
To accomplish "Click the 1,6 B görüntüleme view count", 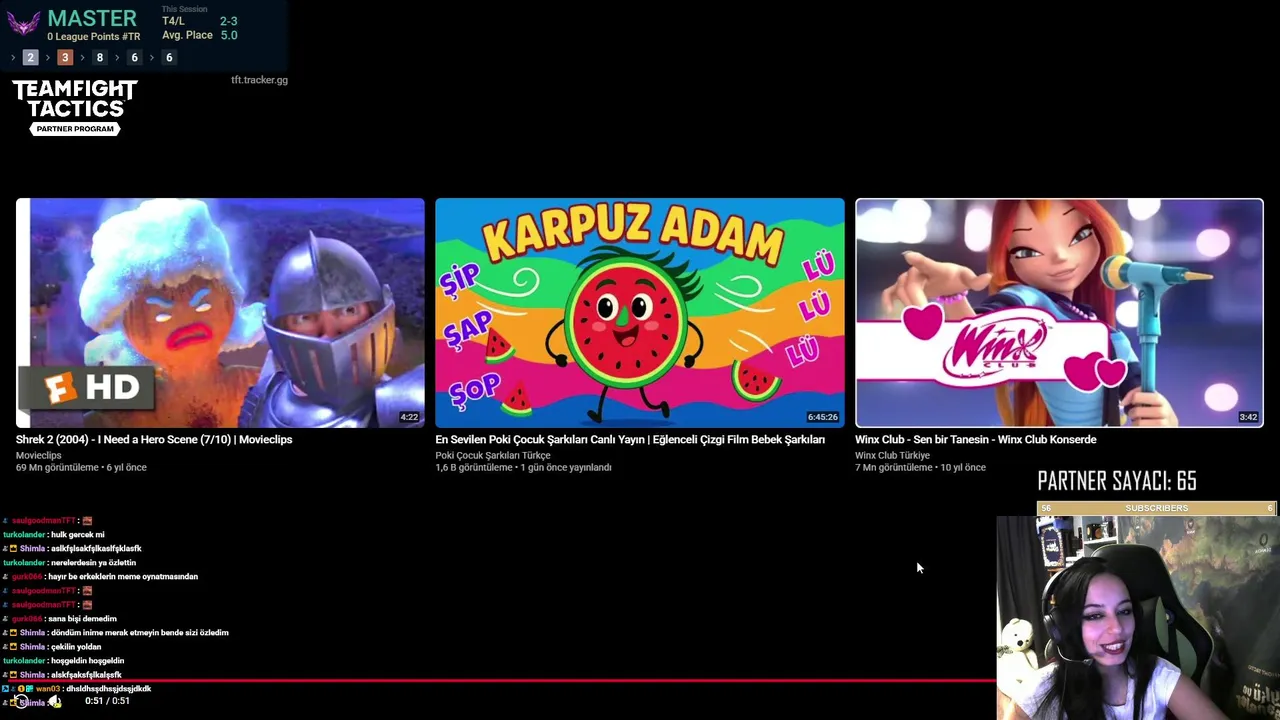I will click(x=473, y=468).
